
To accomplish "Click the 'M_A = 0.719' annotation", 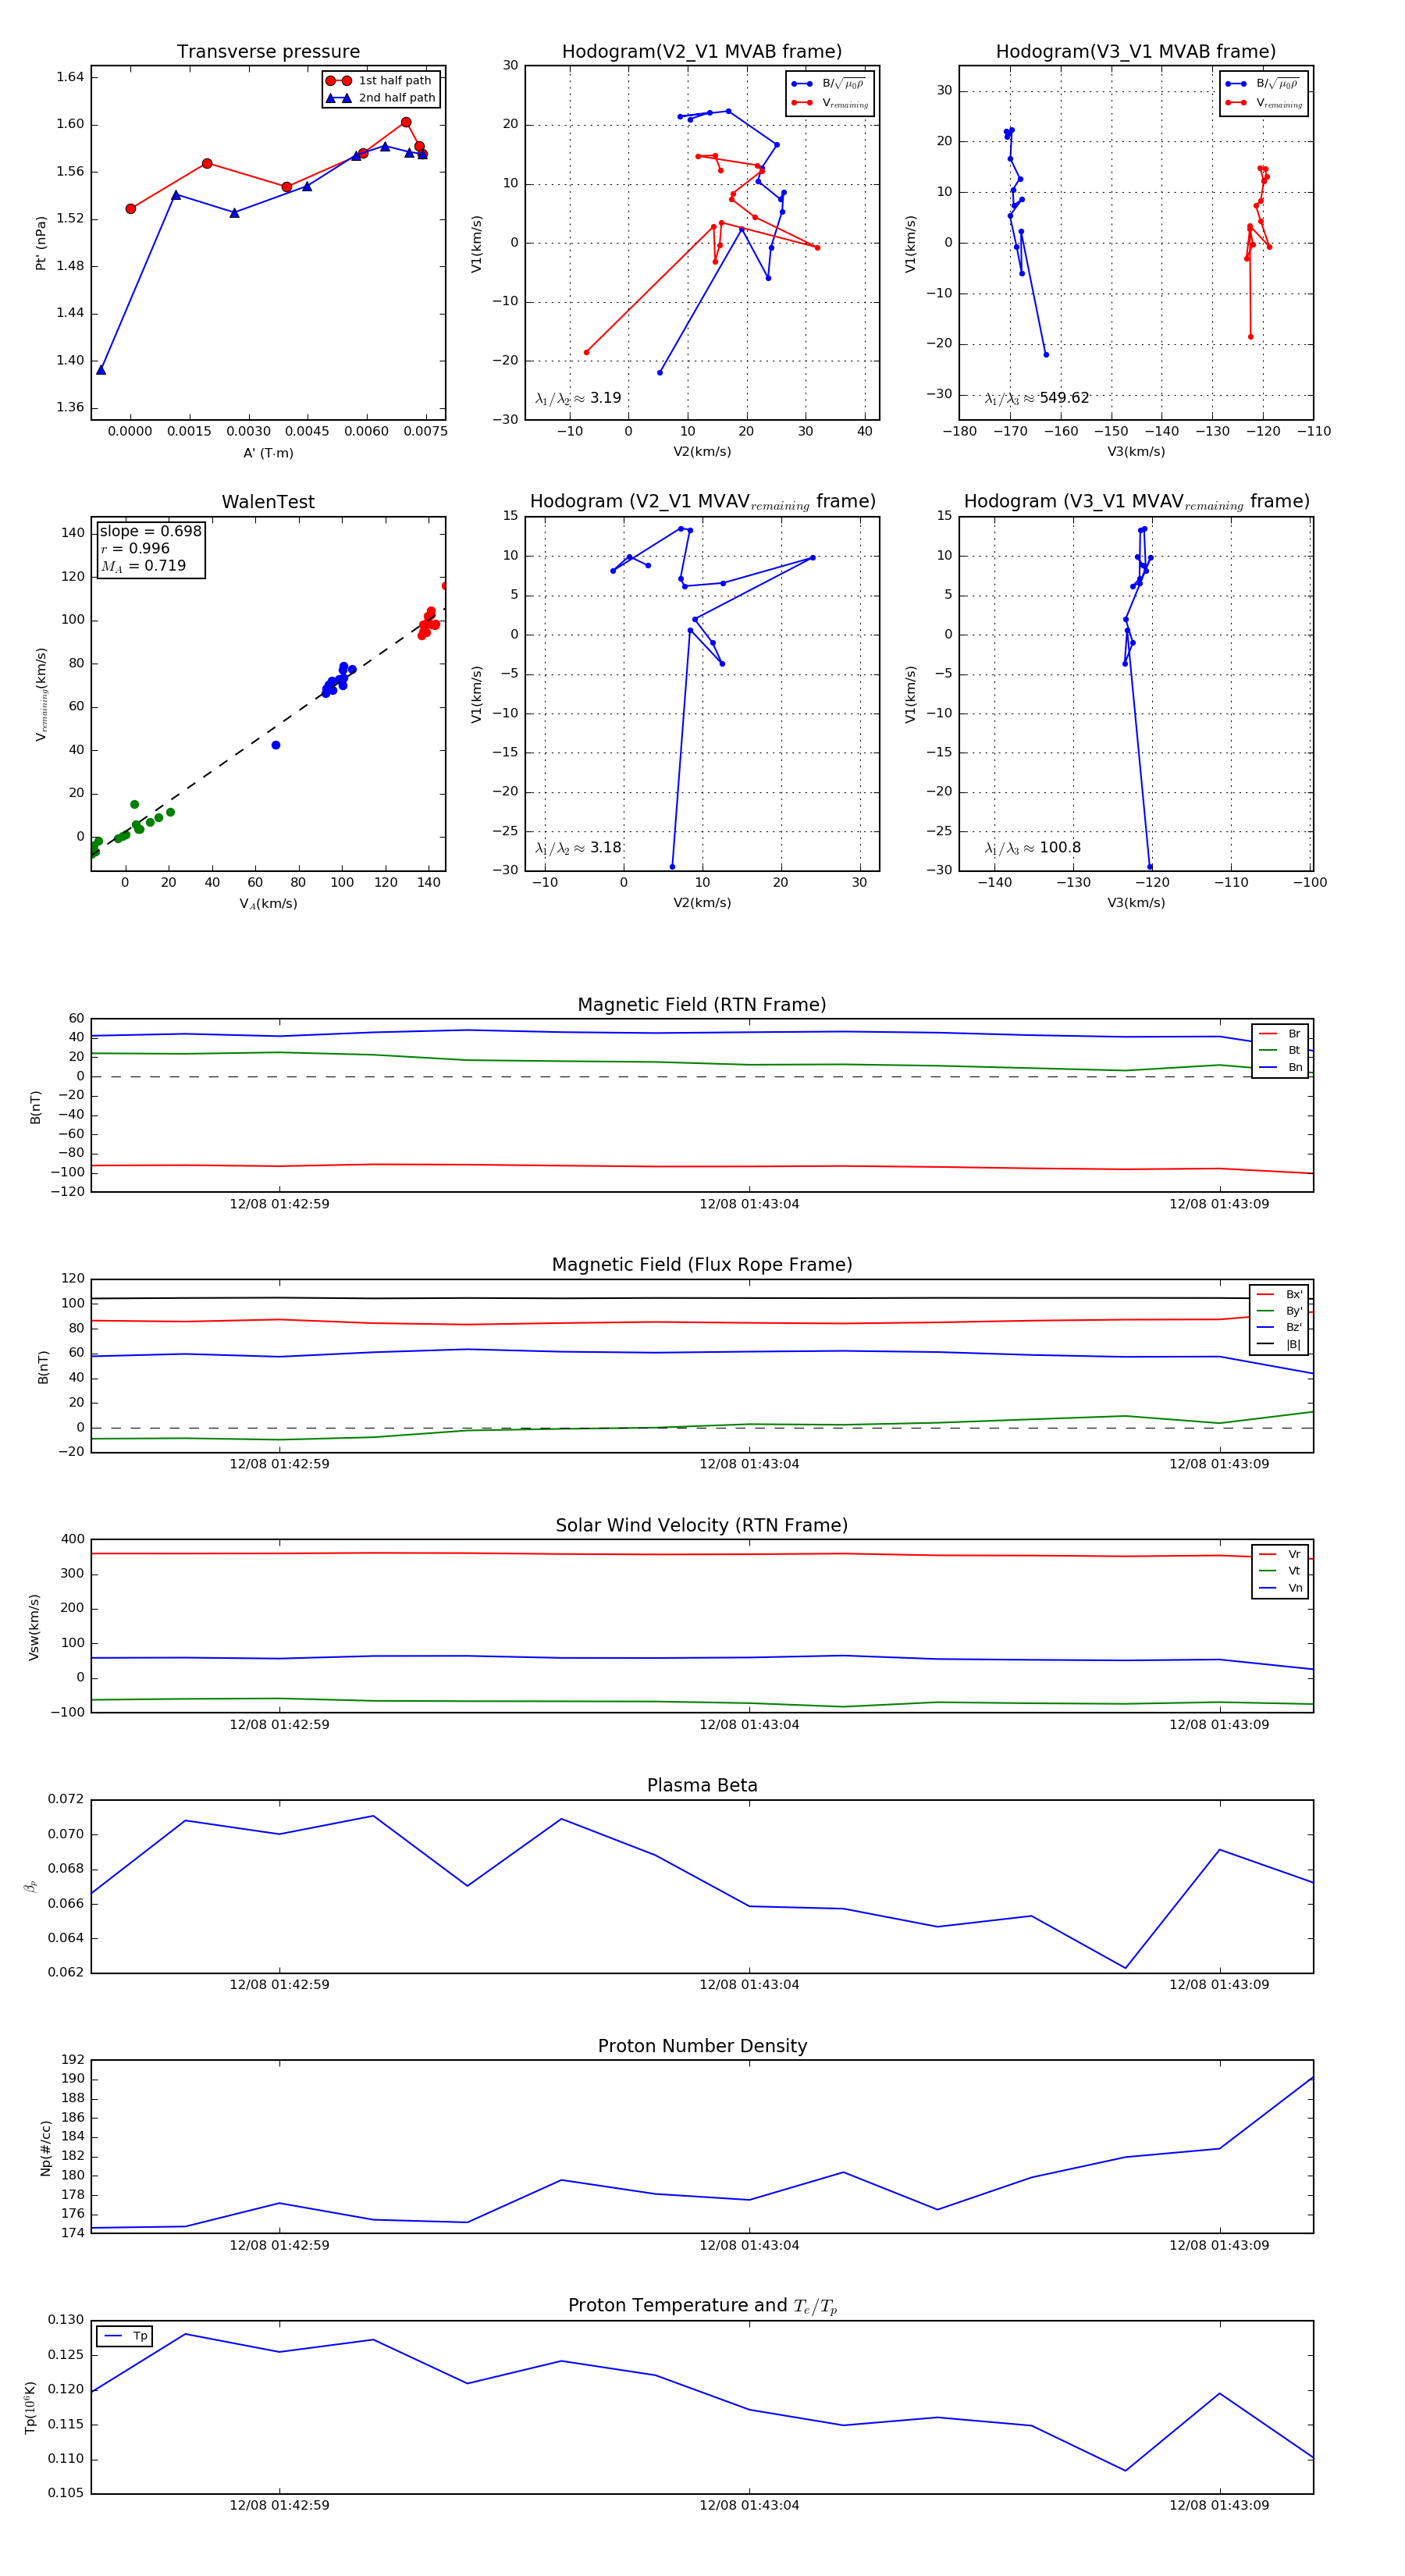I will click(x=143, y=566).
